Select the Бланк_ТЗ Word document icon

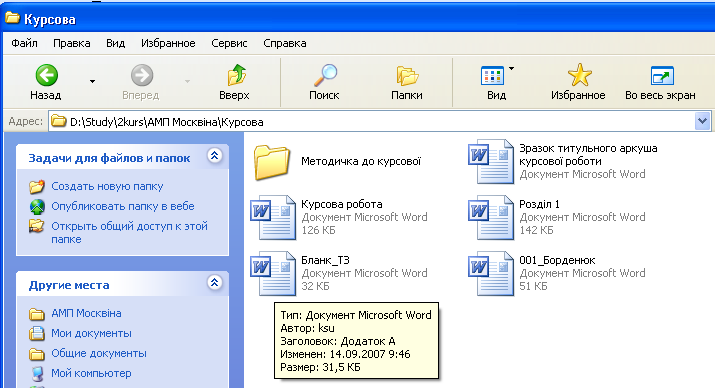click(x=273, y=273)
